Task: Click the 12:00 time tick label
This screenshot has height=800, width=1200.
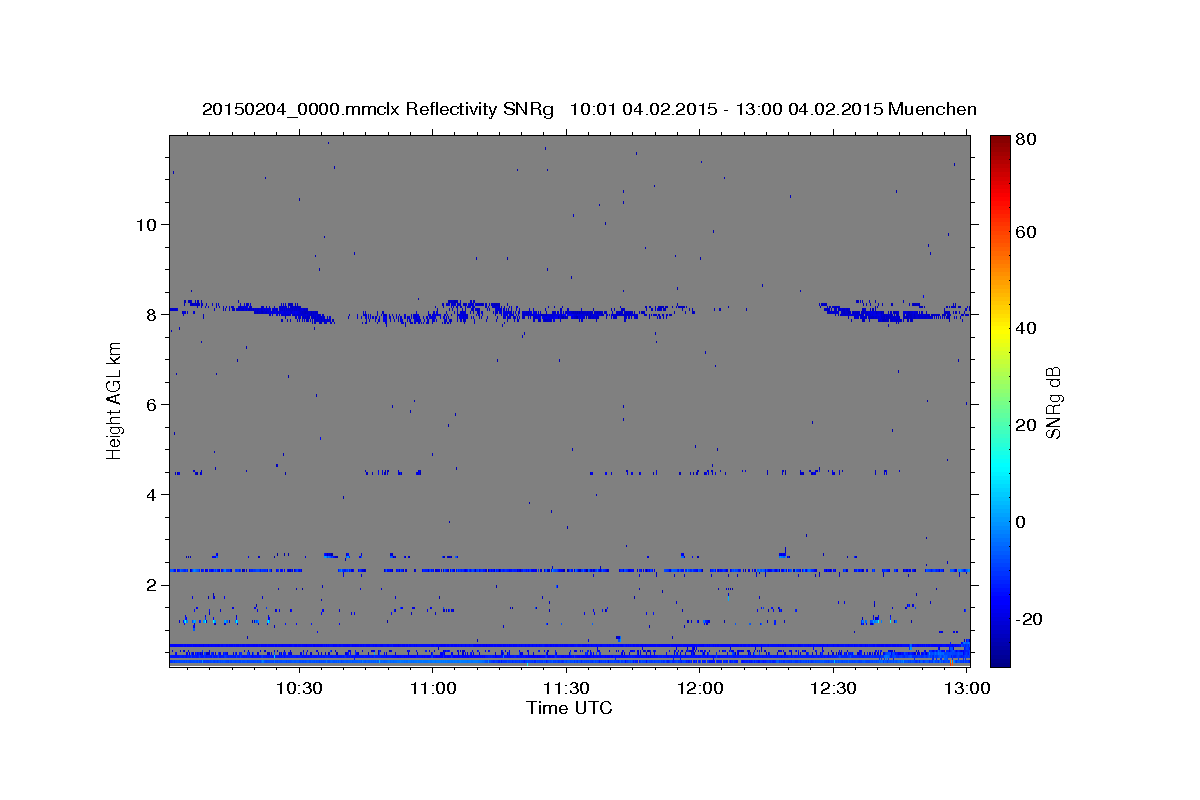Action: 700,689
